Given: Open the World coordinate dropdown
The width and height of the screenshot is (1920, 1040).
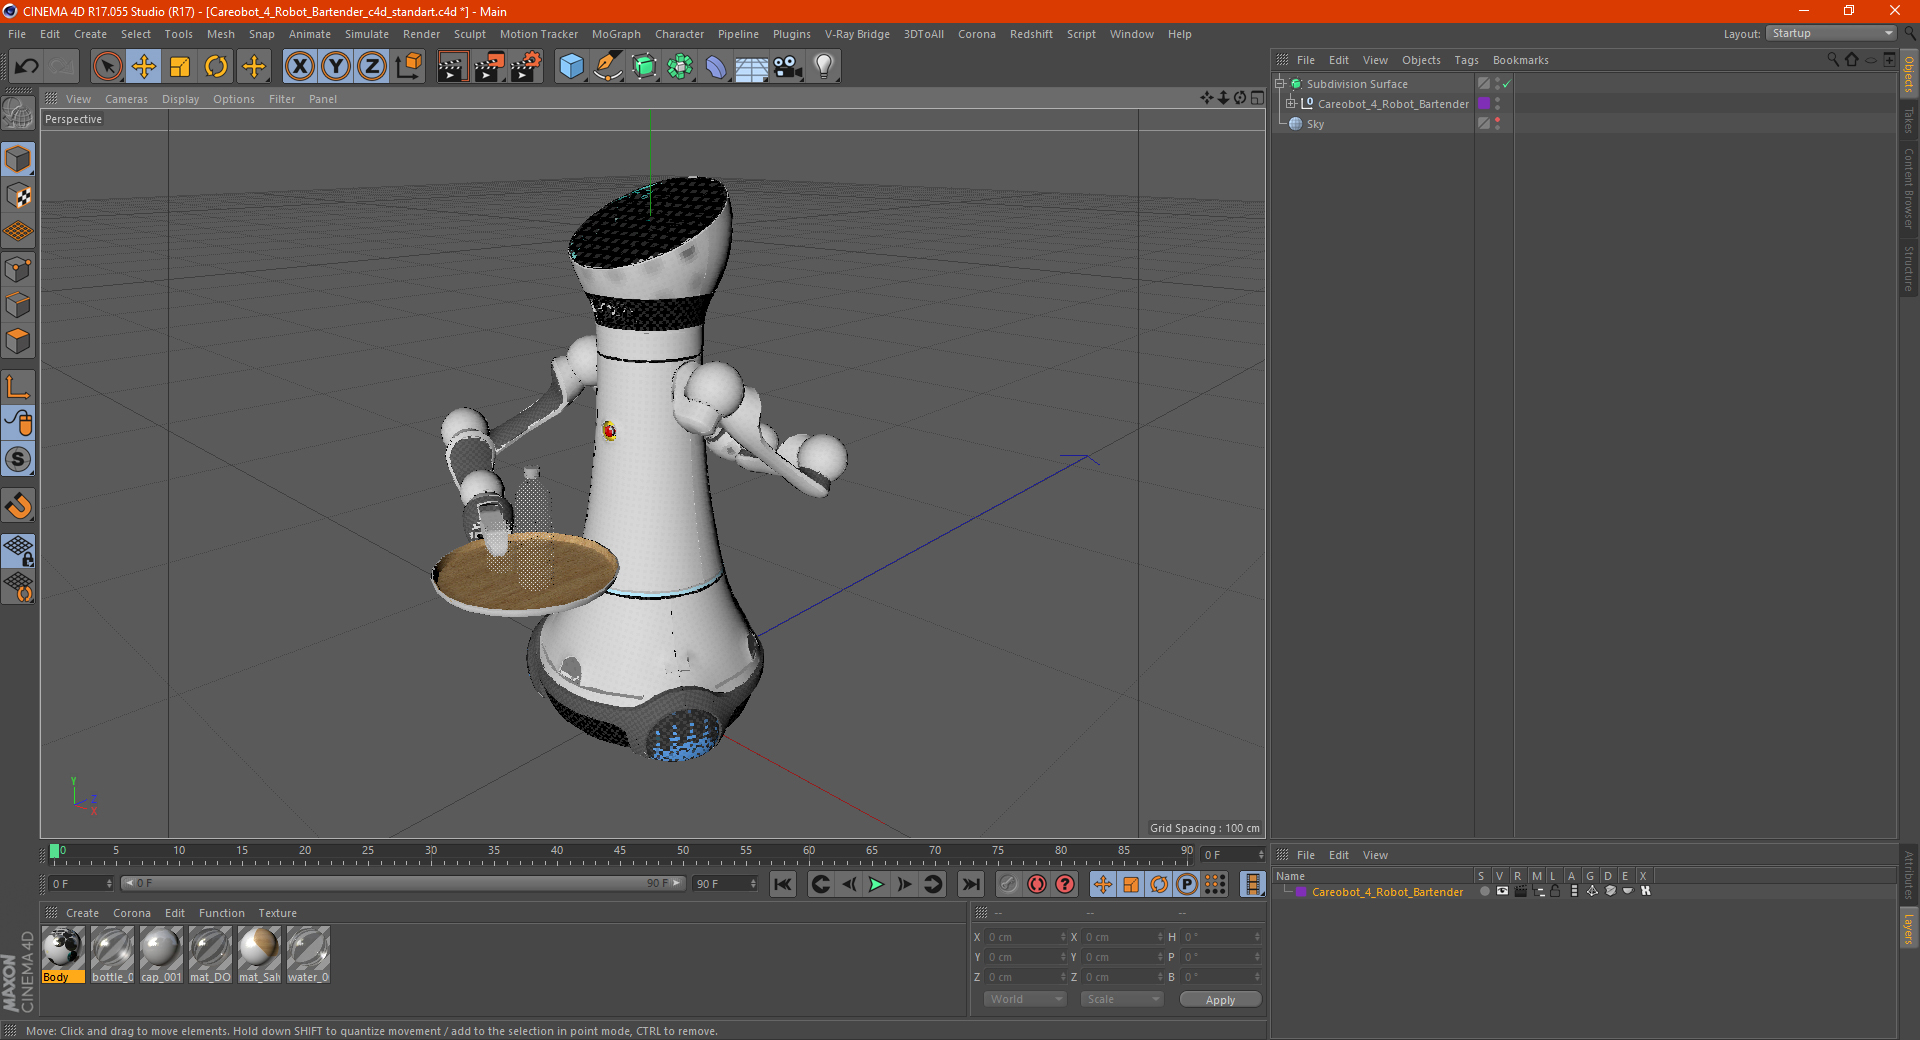Looking at the screenshot, I should pyautogui.click(x=1025, y=999).
